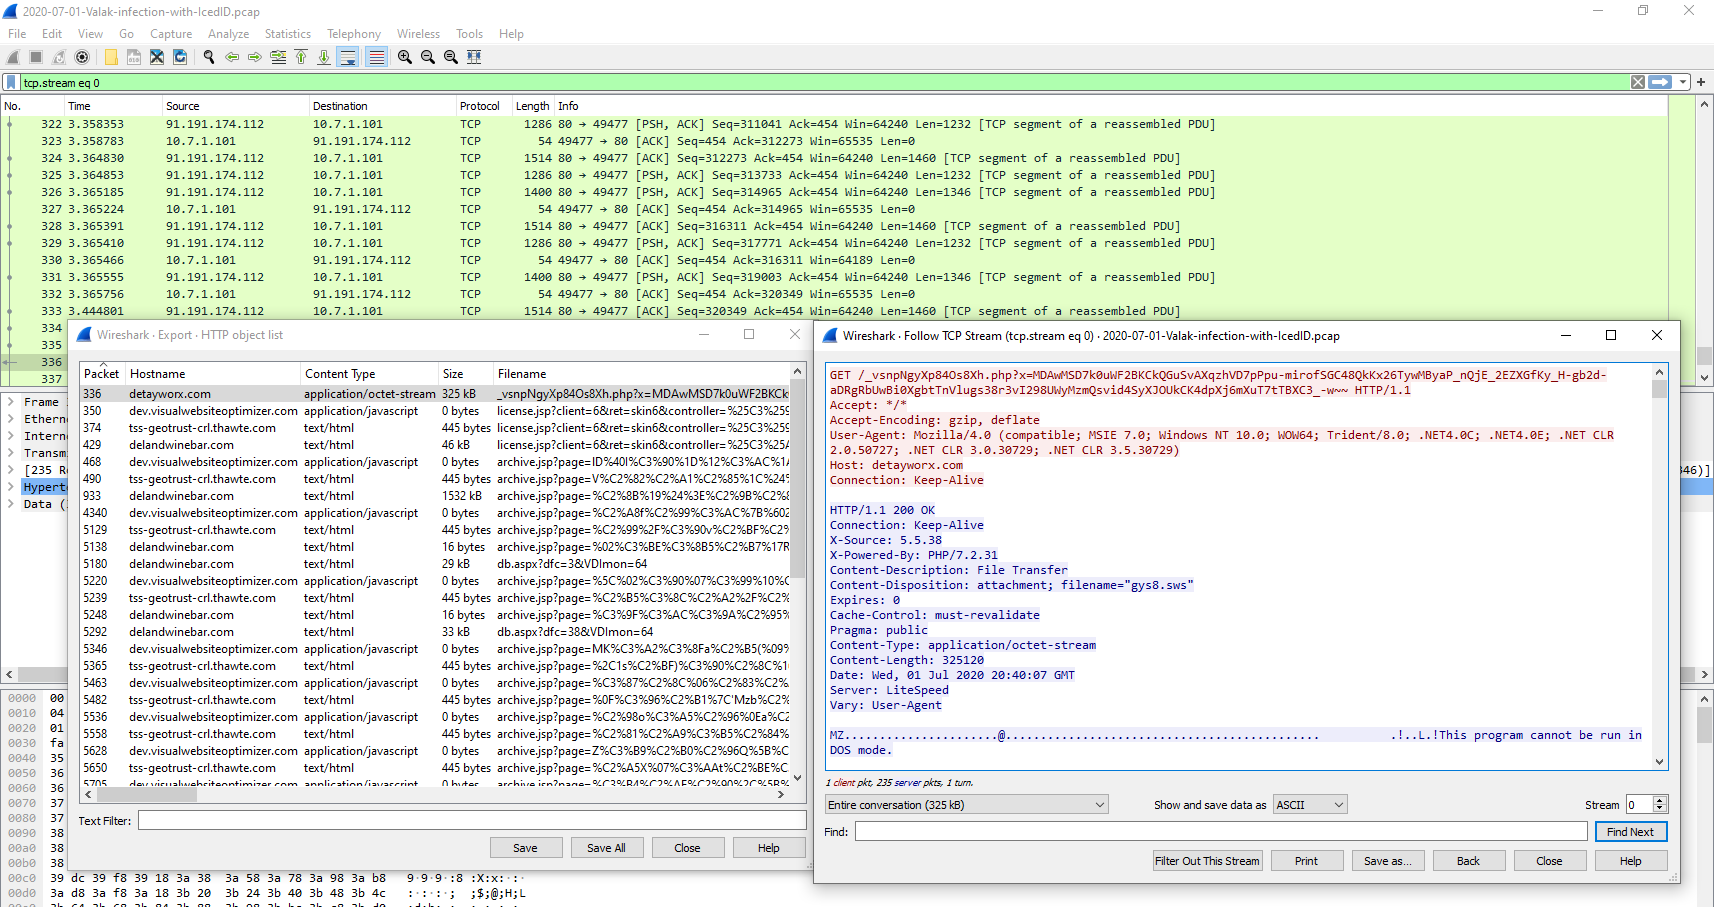
Task: Open the ASCII data format dropdown
Action: pyautogui.click(x=1310, y=805)
